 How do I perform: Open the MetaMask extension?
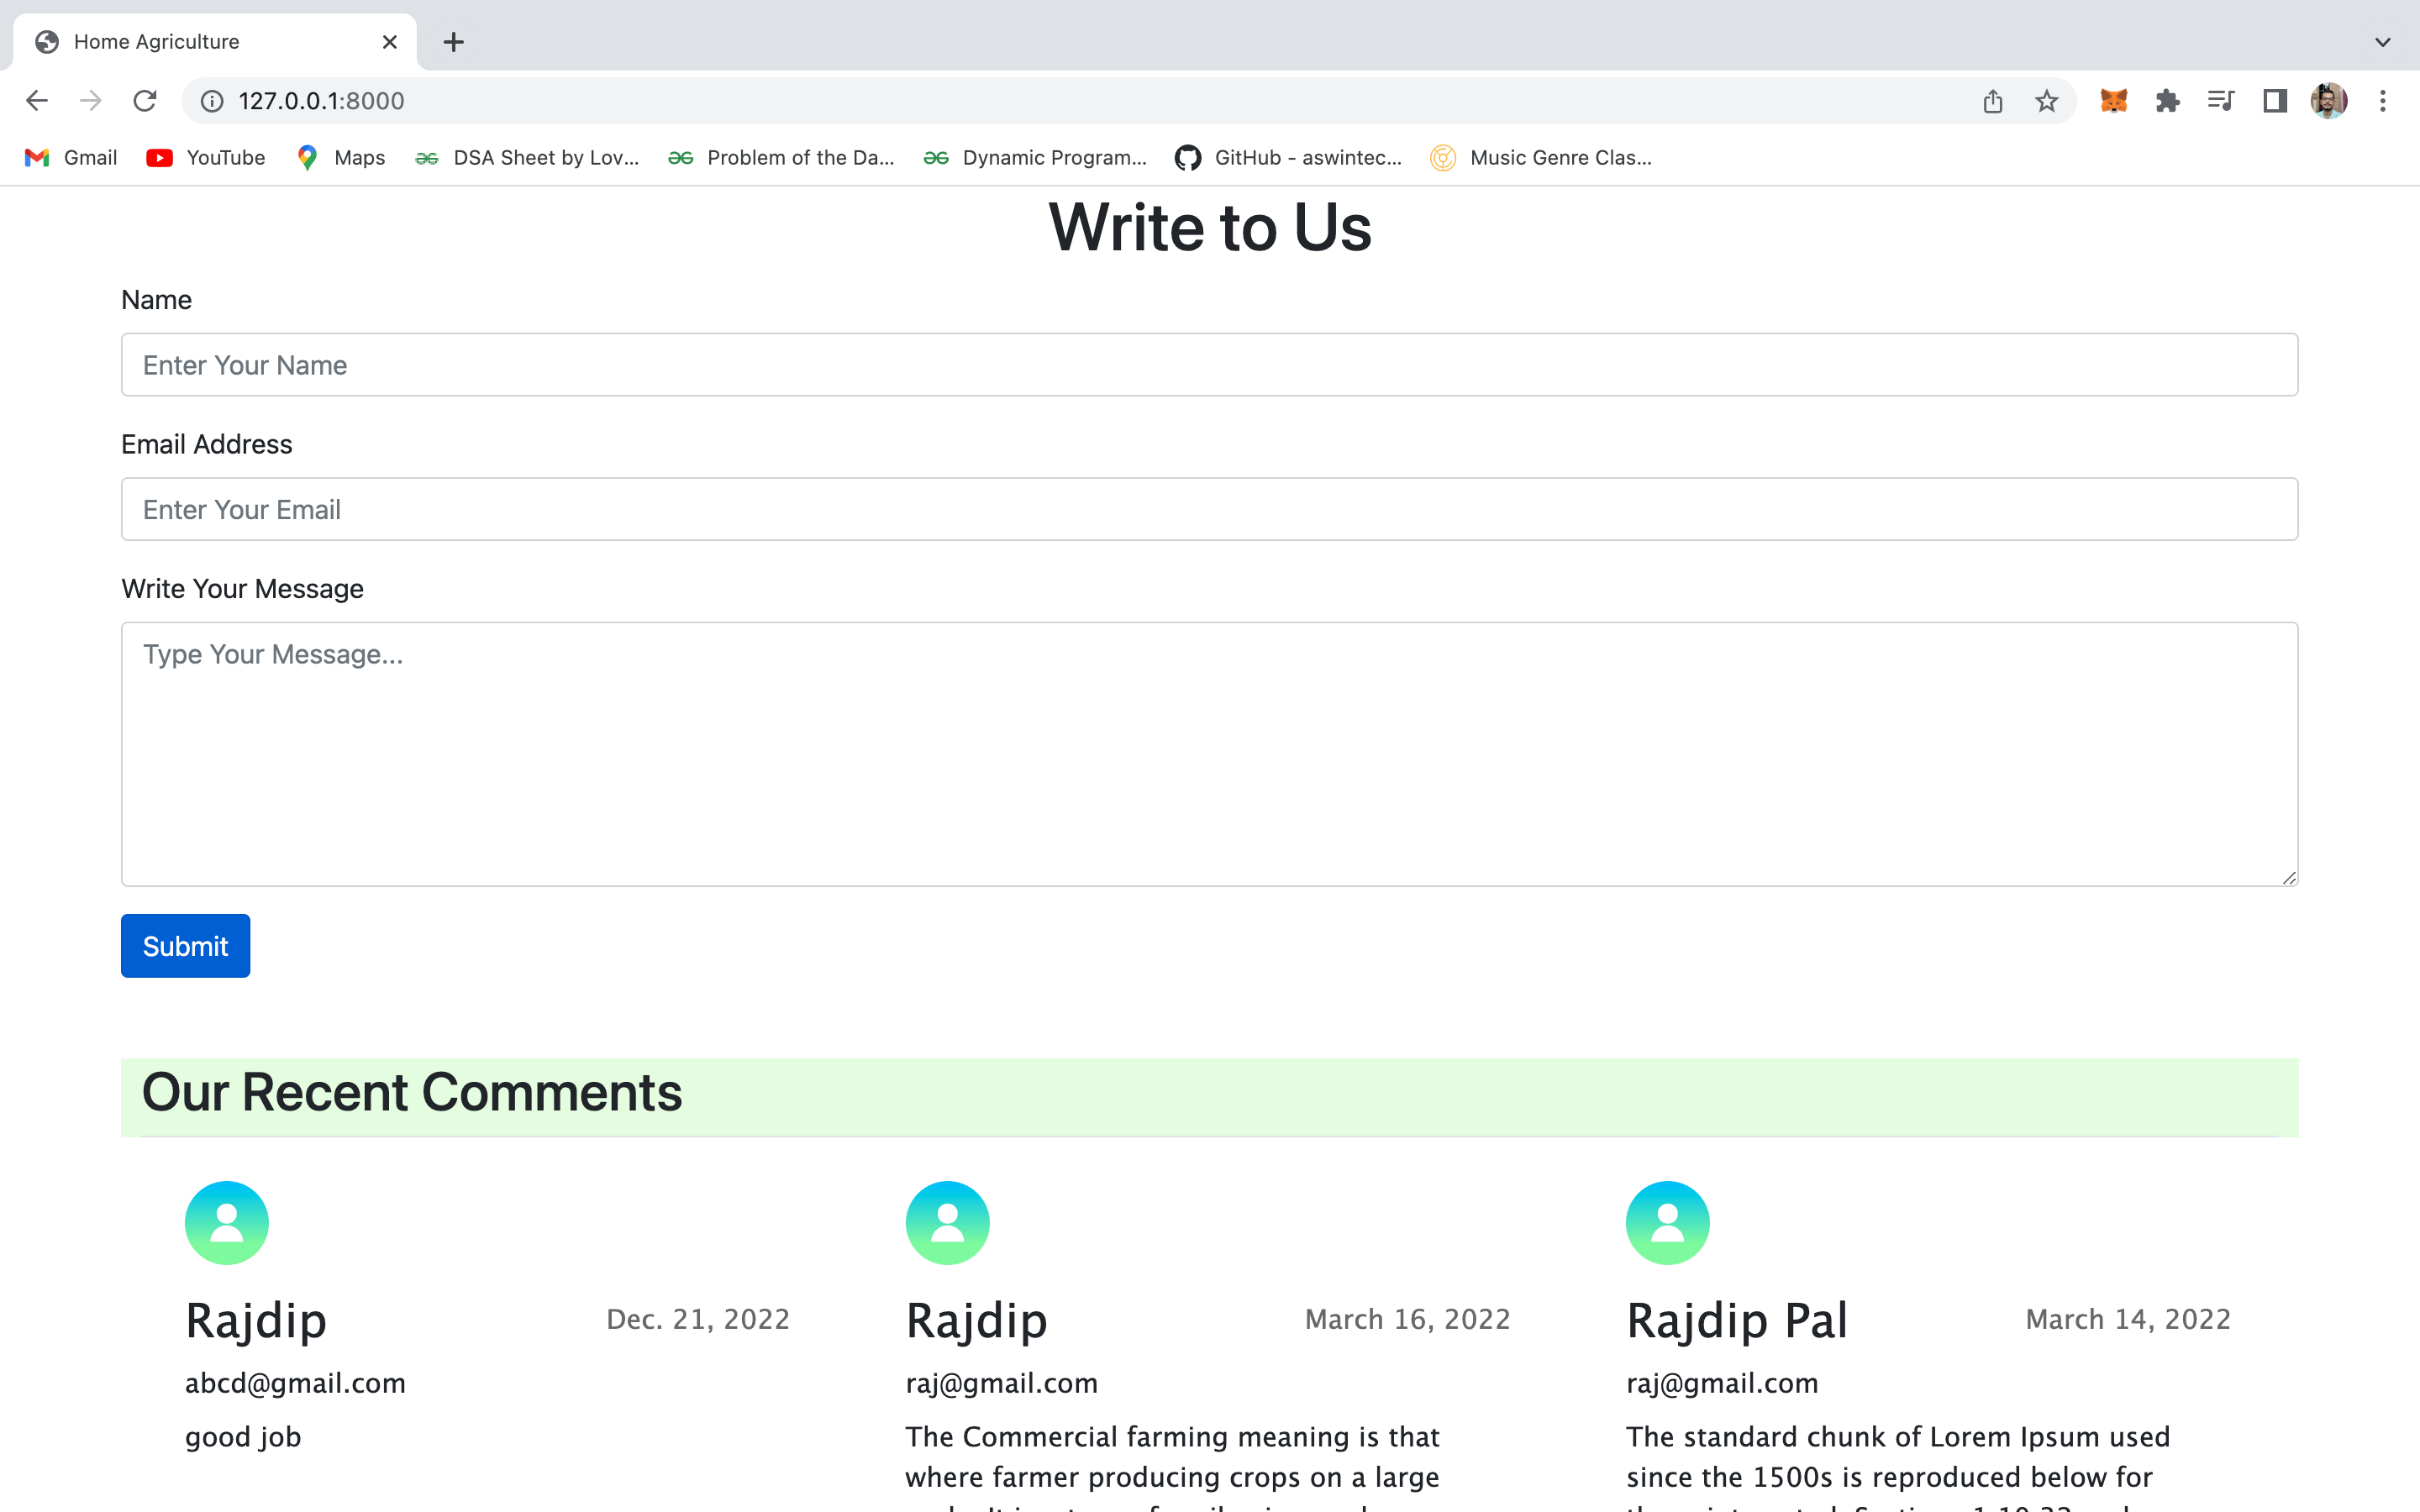(x=2115, y=100)
